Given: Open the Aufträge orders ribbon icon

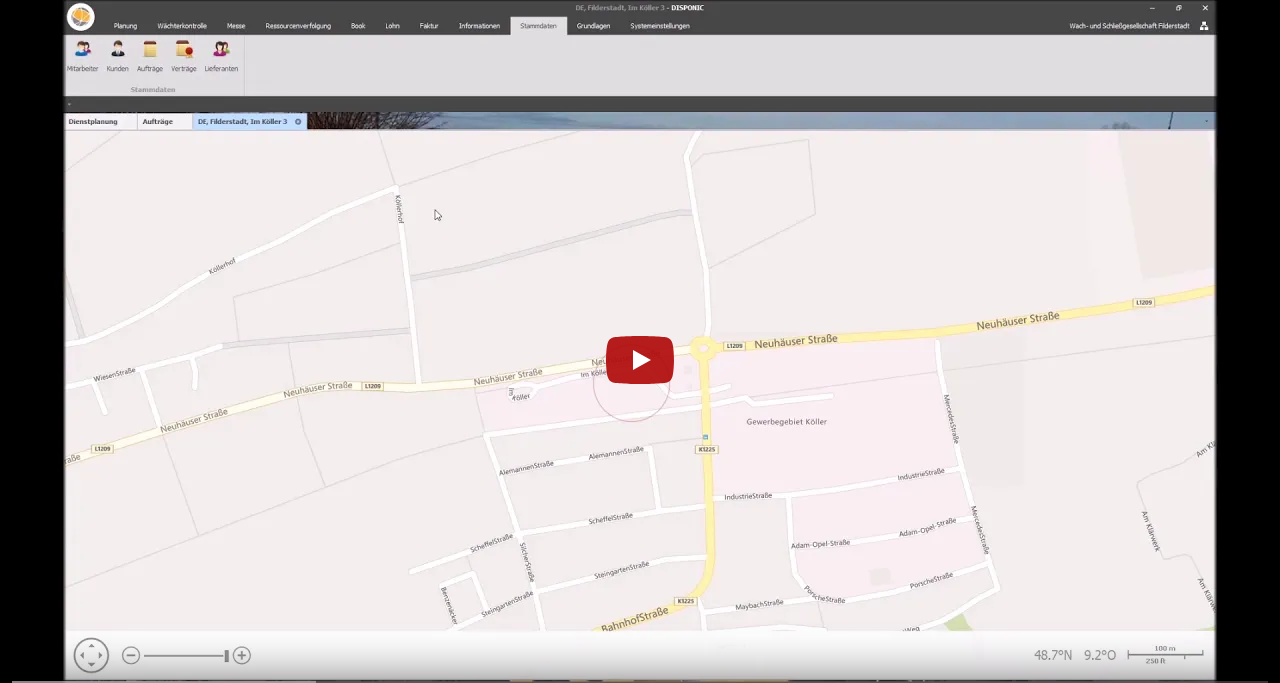Looking at the screenshot, I should [x=150, y=55].
